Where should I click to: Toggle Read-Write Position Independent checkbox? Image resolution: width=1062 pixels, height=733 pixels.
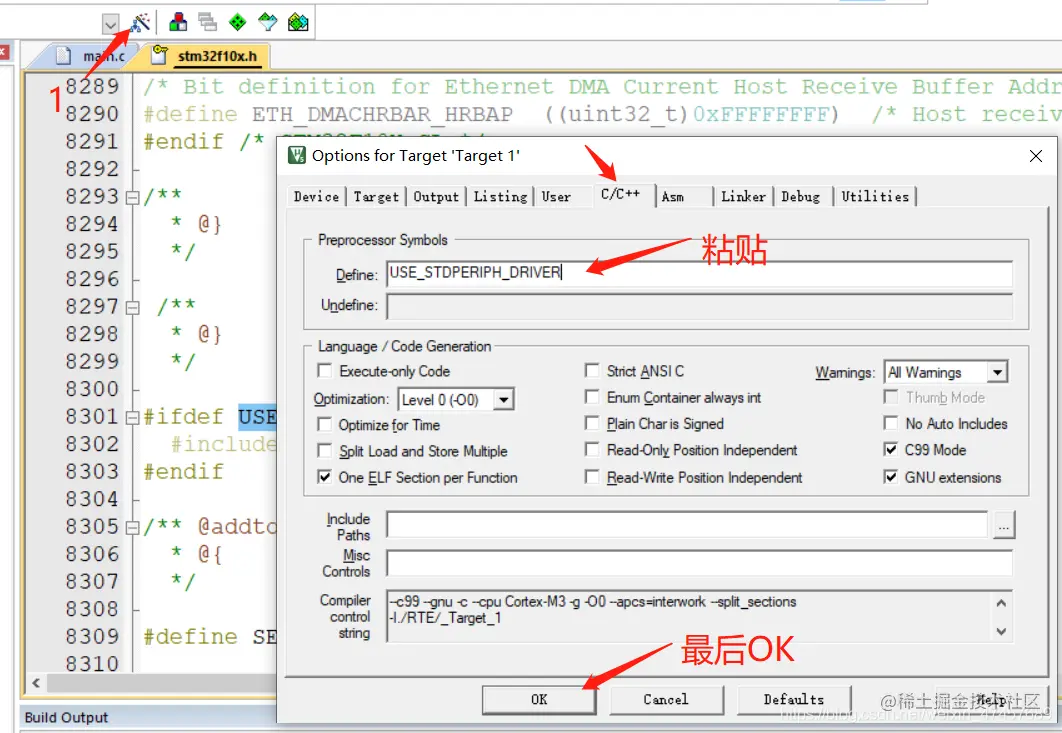(592, 477)
